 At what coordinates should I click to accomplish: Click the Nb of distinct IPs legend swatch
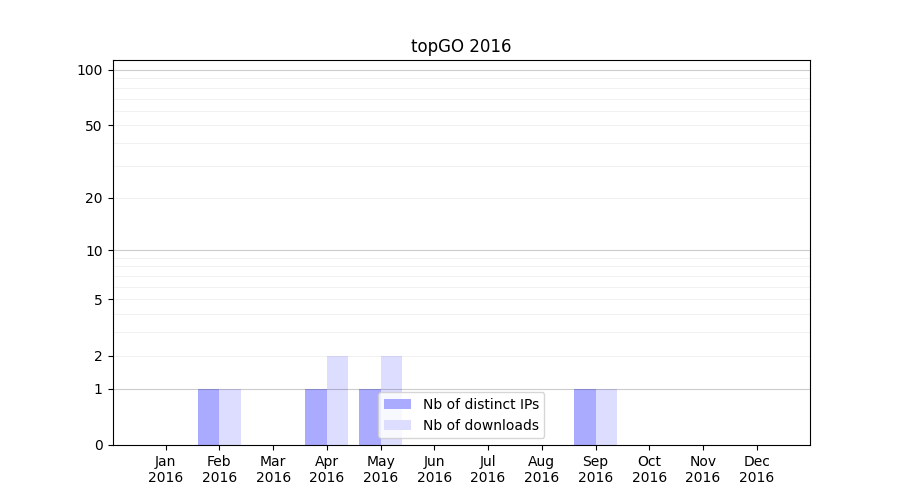[397, 404]
